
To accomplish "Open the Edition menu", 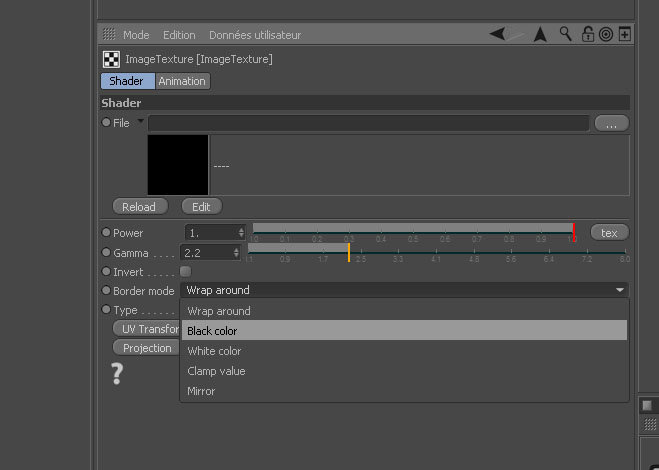I will point(179,35).
